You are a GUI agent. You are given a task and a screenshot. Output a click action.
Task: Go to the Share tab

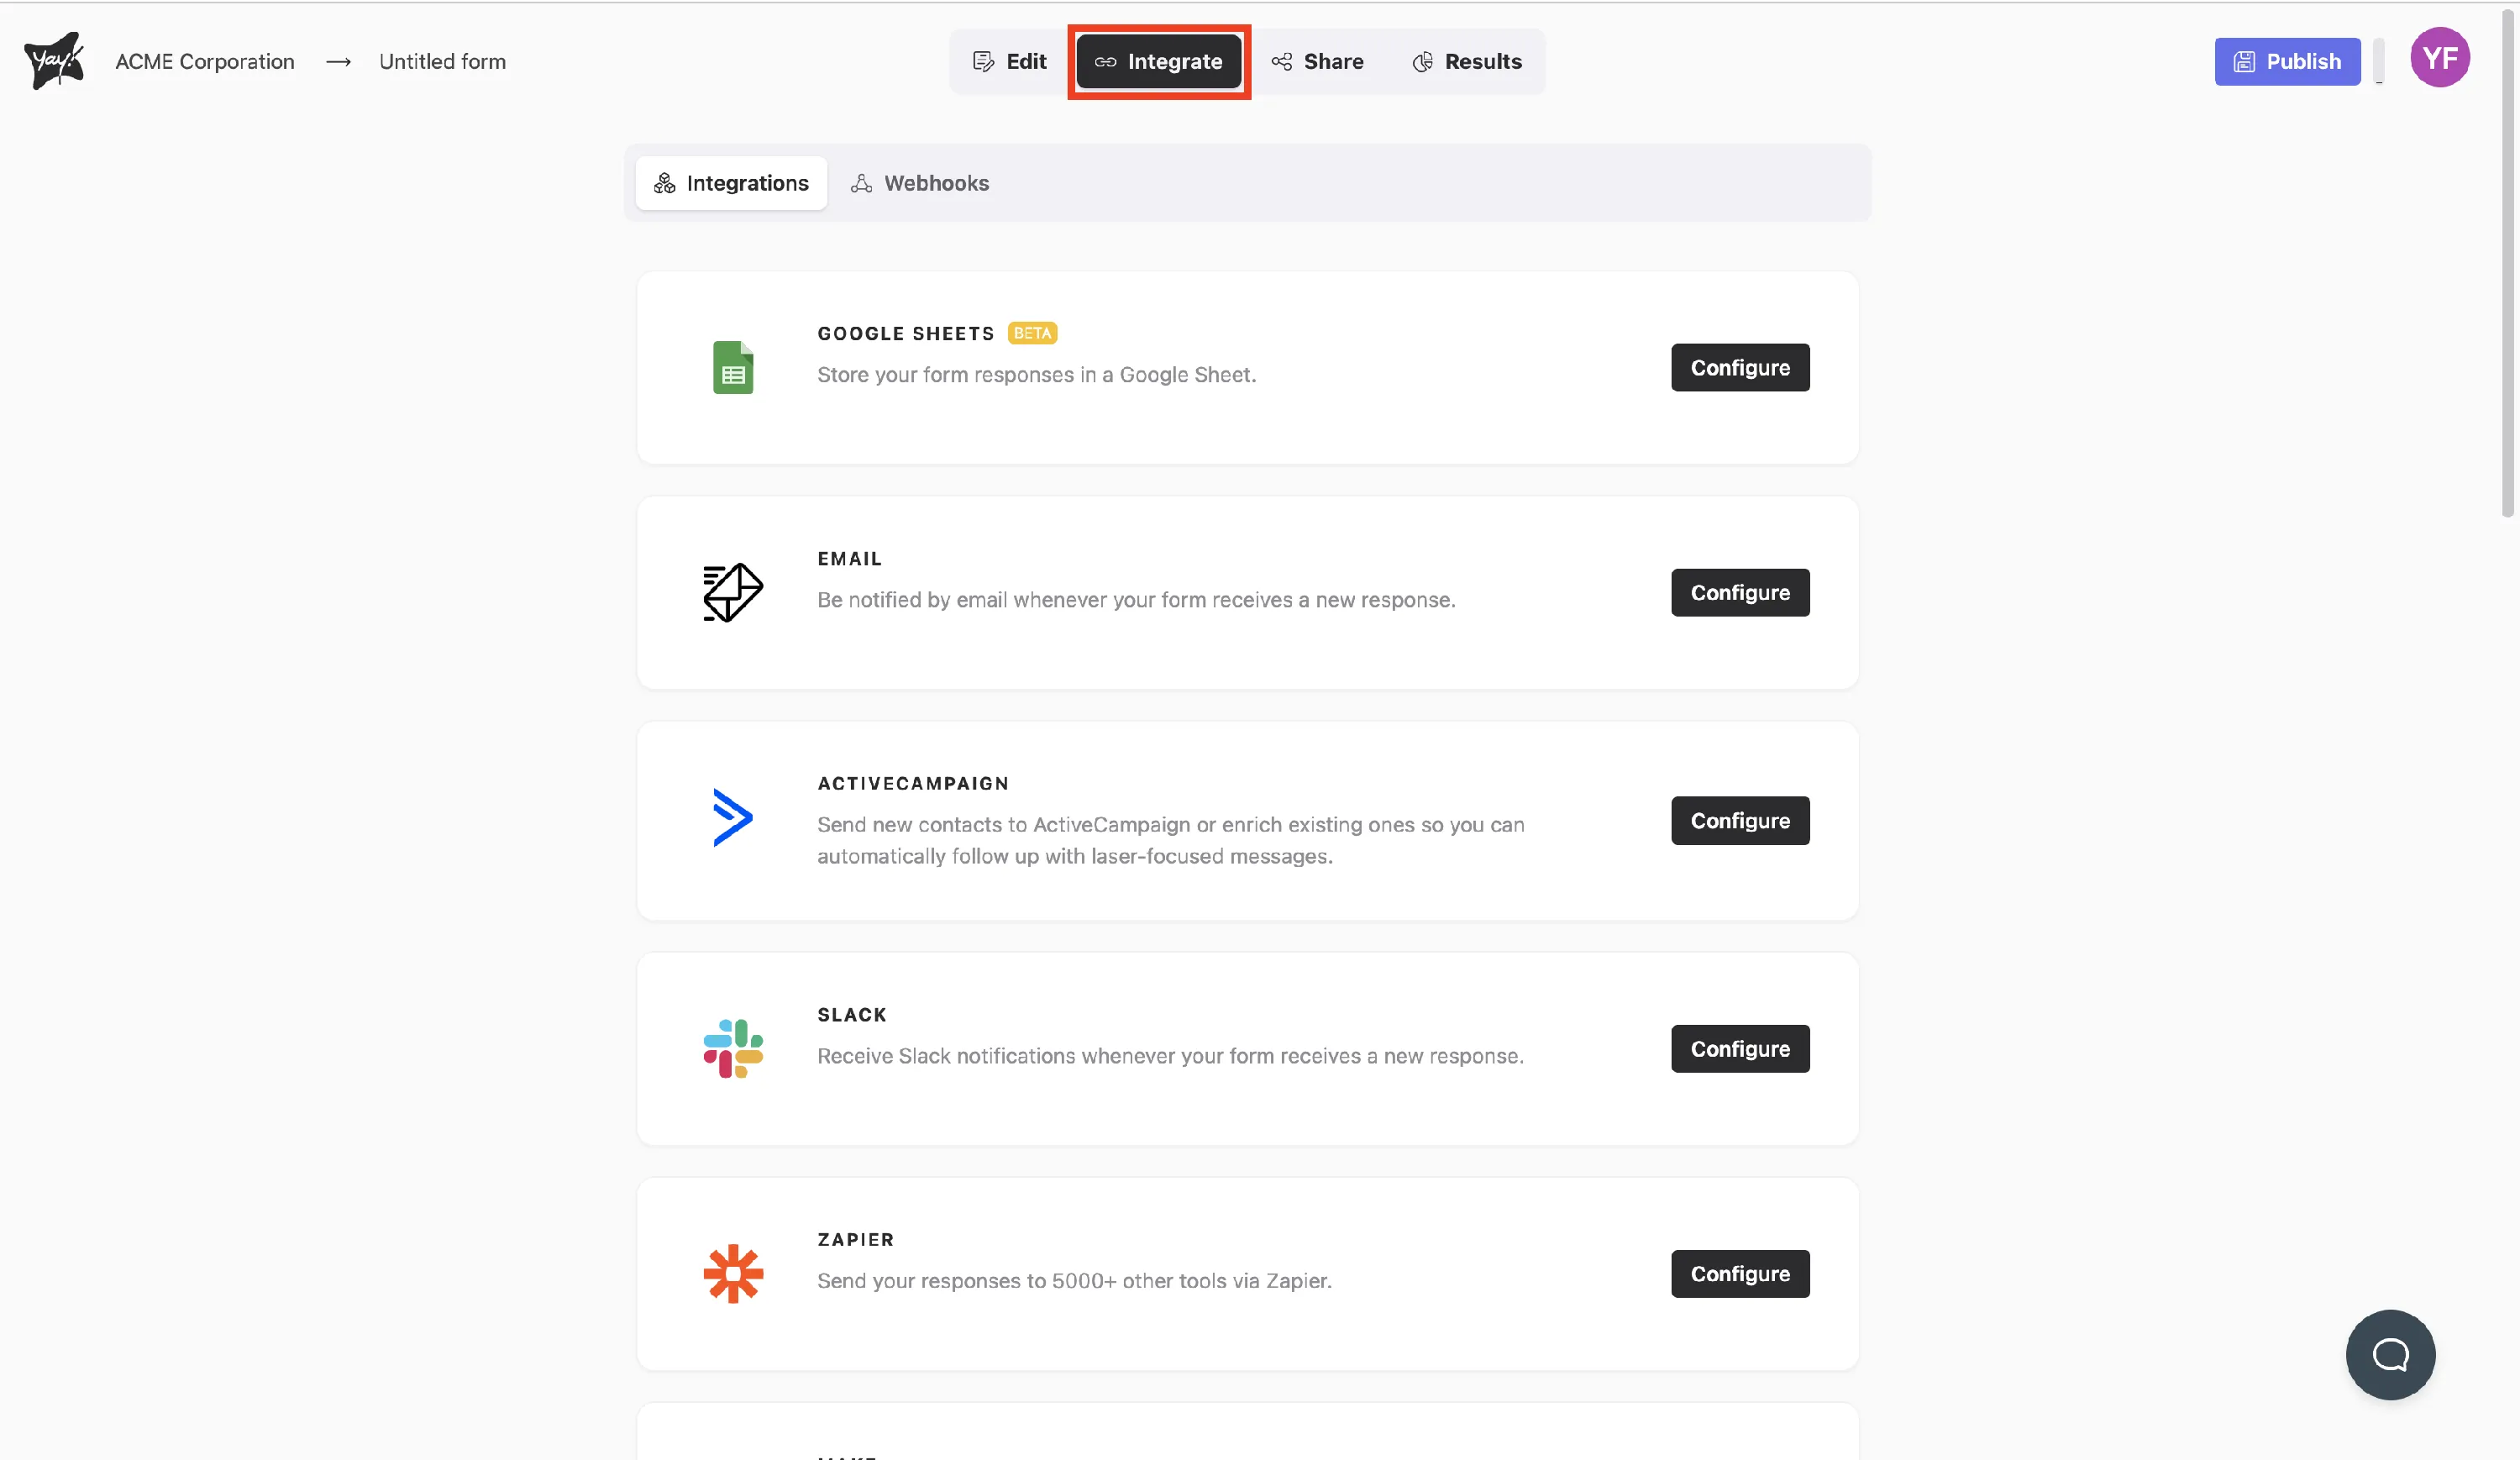pyautogui.click(x=1318, y=62)
